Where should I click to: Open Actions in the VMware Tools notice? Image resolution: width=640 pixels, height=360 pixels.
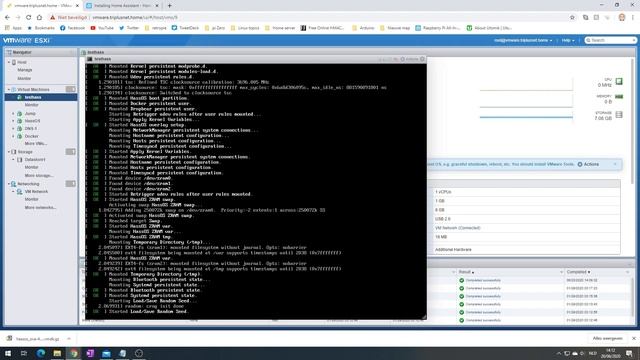pos(588,164)
